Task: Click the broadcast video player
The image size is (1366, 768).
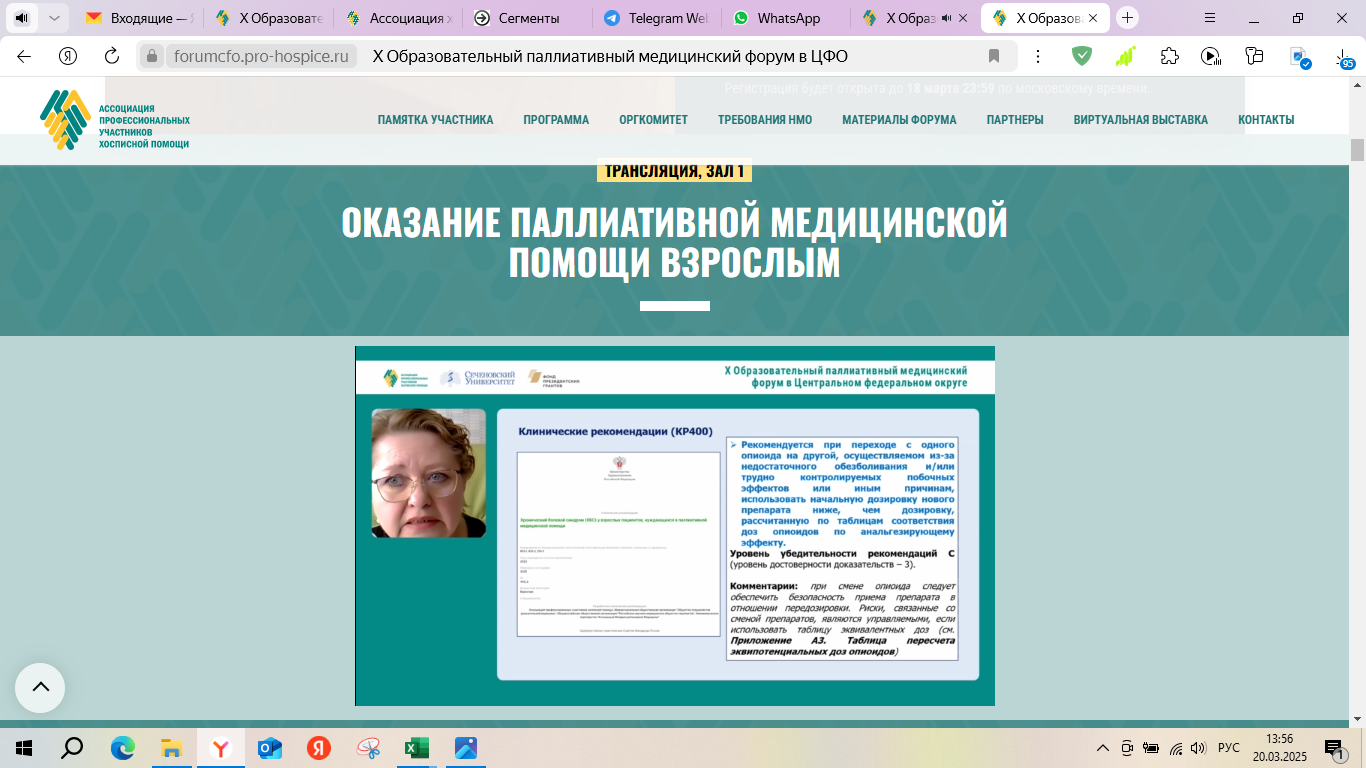Action: (x=675, y=526)
